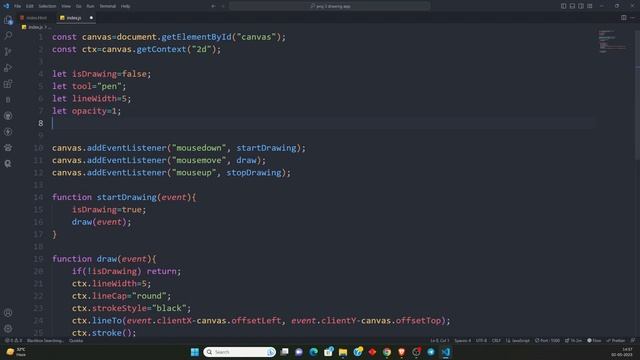Click the command center search box

pos(329,6)
